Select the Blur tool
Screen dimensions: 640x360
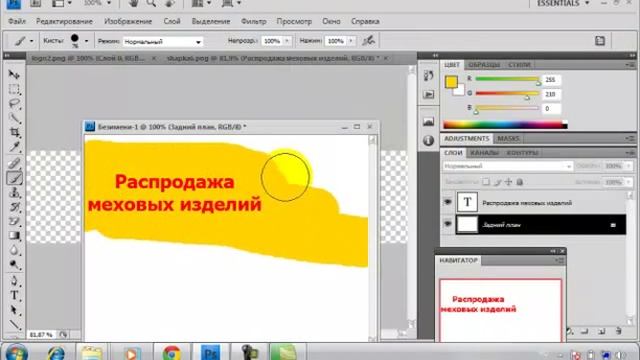14,250
